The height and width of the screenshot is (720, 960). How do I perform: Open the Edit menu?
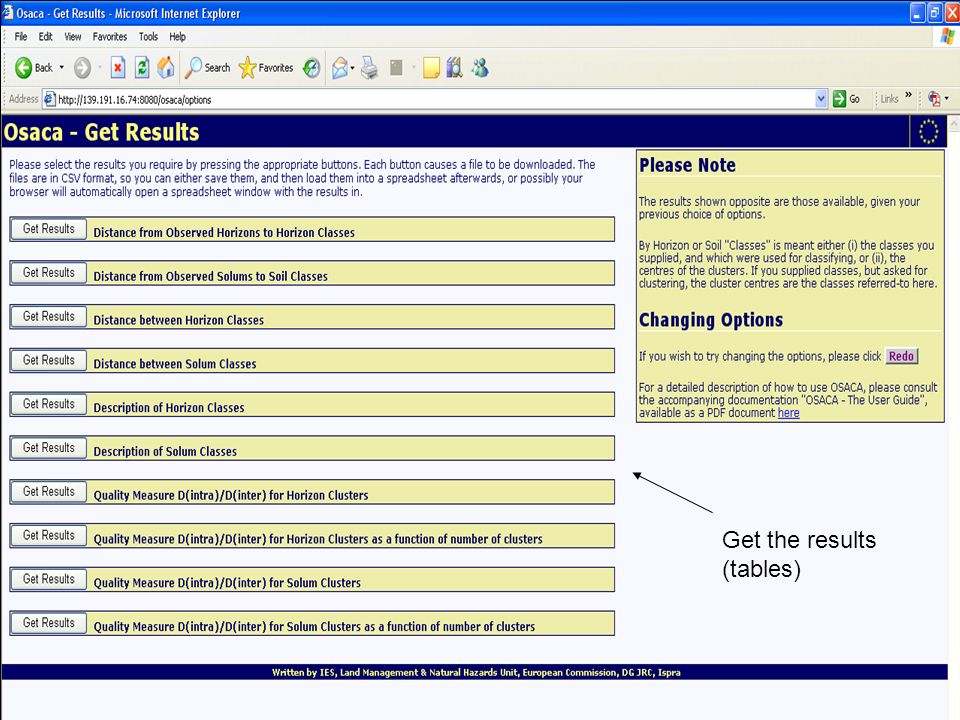(x=45, y=37)
